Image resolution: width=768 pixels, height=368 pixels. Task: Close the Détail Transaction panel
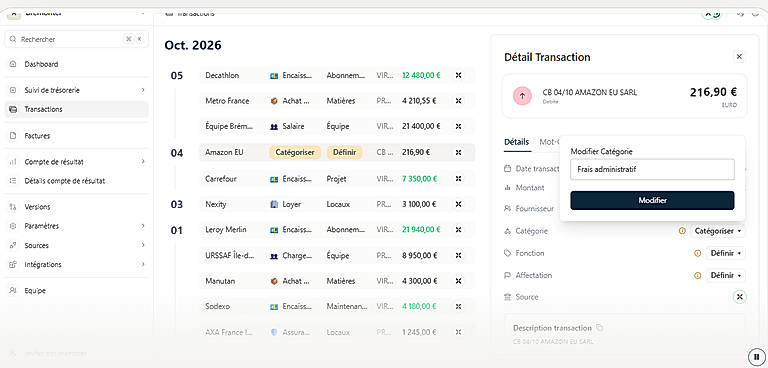pyautogui.click(x=739, y=57)
